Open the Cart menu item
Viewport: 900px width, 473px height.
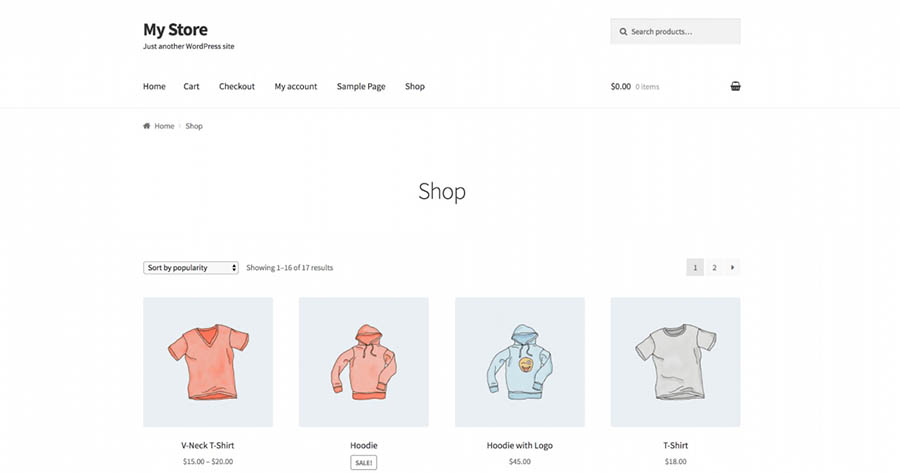pyautogui.click(x=191, y=86)
